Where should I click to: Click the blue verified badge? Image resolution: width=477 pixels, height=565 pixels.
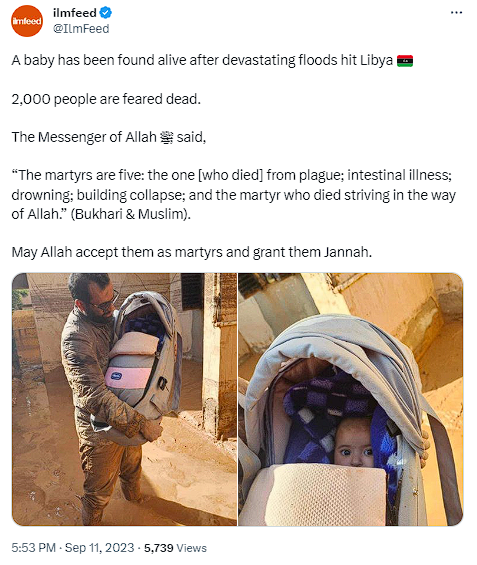click(106, 13)
